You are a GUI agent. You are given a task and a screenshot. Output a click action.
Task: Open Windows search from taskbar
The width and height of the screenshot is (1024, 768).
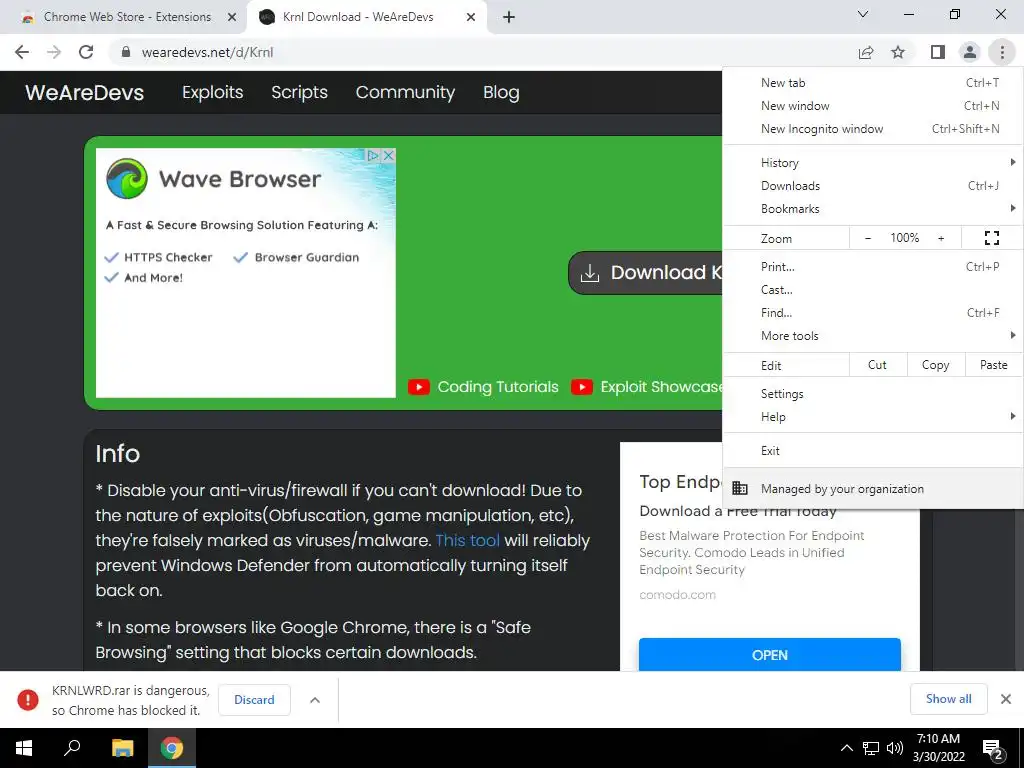click(72, 748)
